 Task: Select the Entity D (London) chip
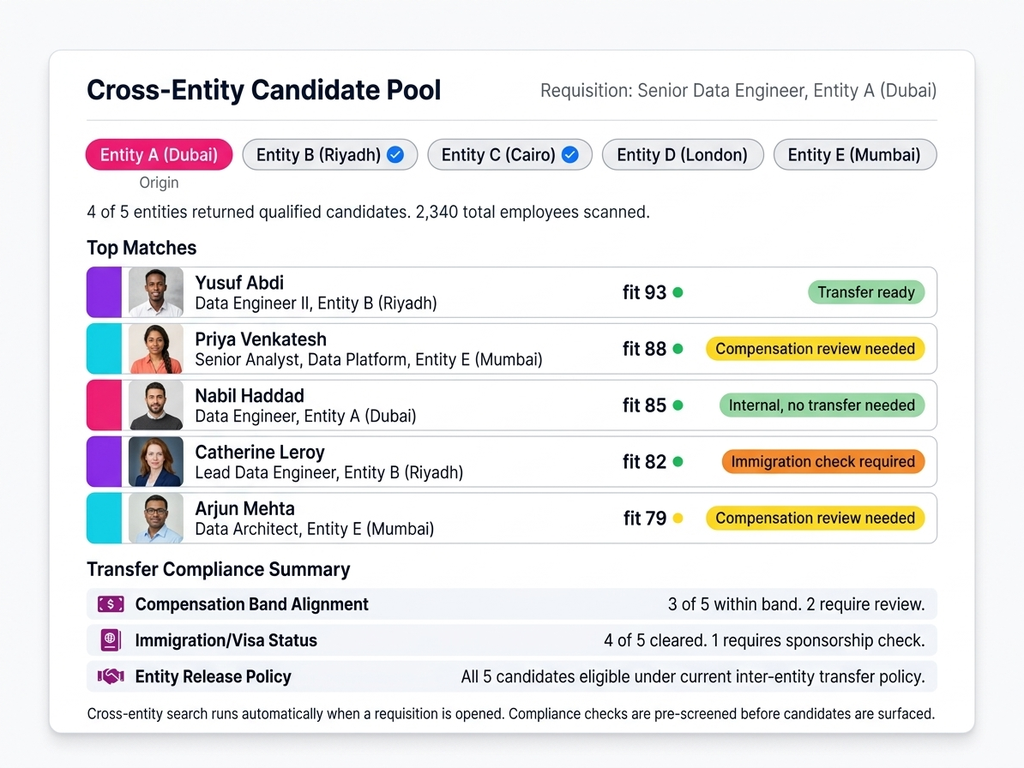pos(682,155)
